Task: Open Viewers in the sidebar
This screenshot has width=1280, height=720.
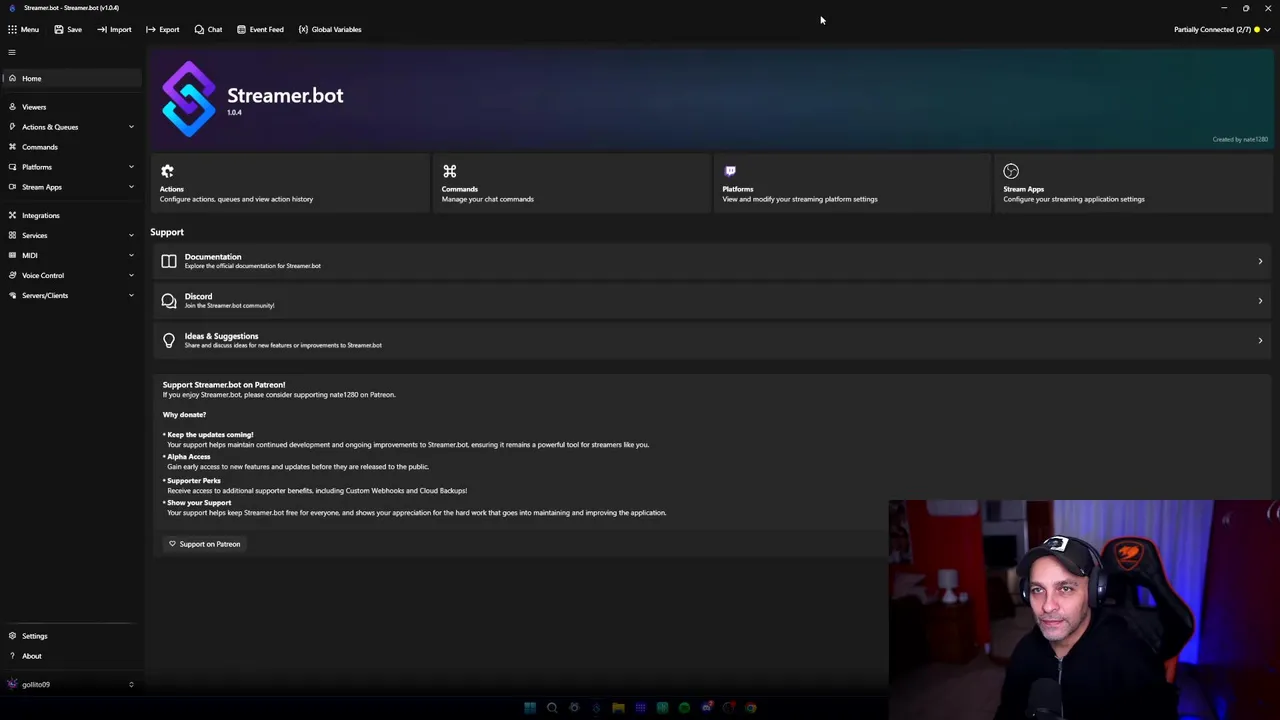Action: [x=72, y=107]
